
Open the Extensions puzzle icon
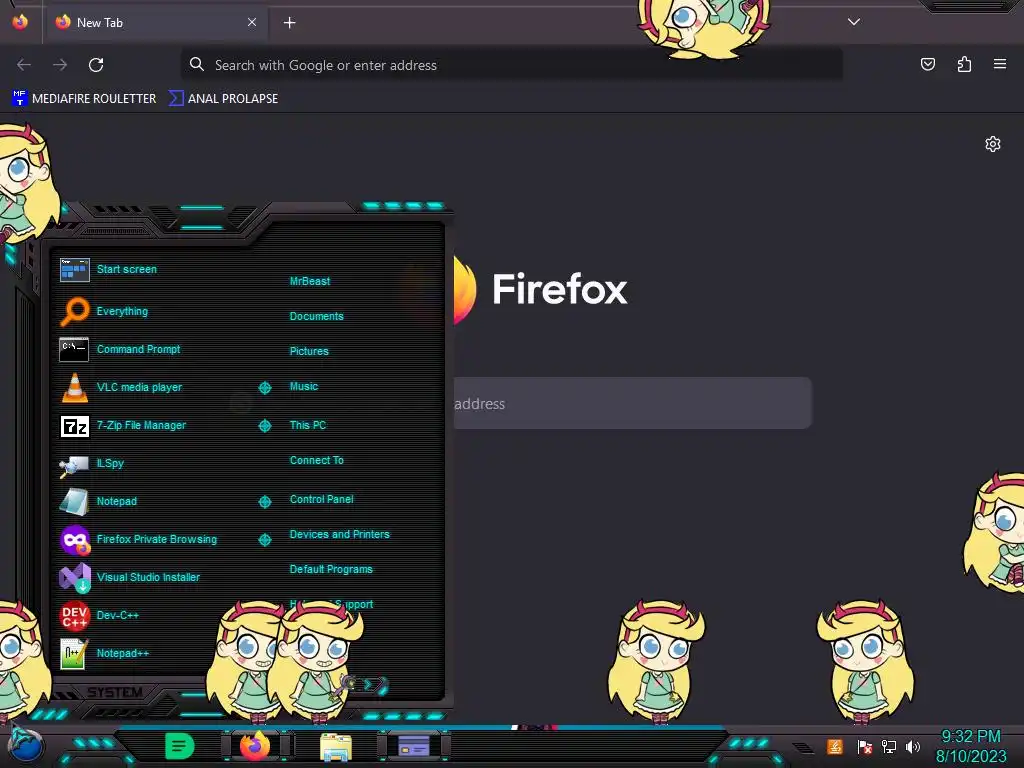point(965,64)
